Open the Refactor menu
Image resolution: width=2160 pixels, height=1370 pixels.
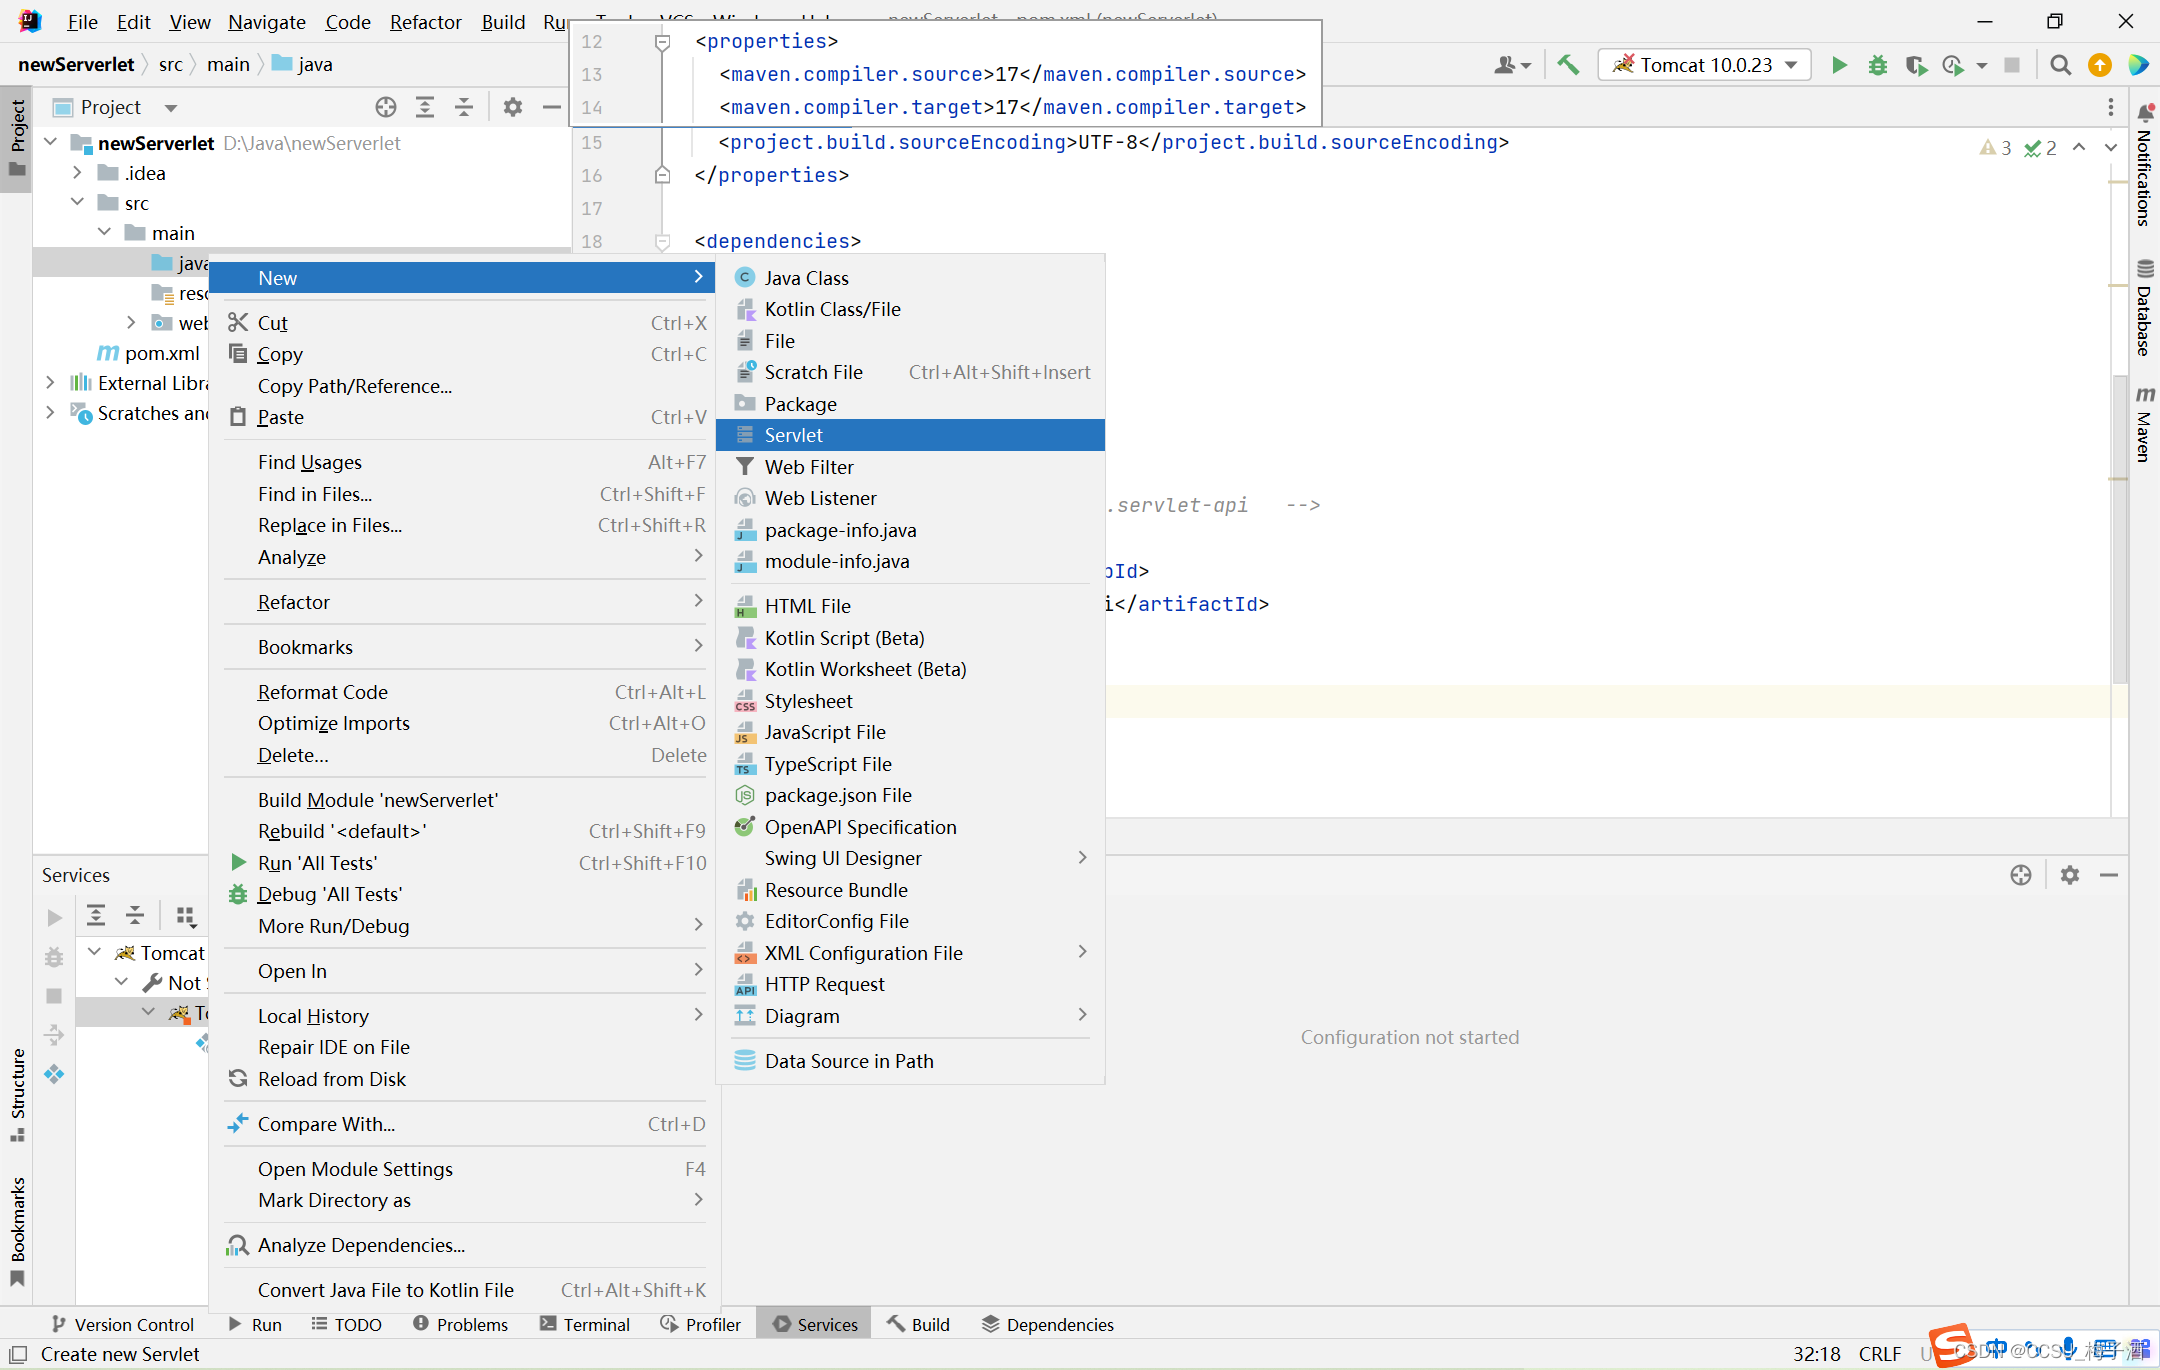point(425,22)
